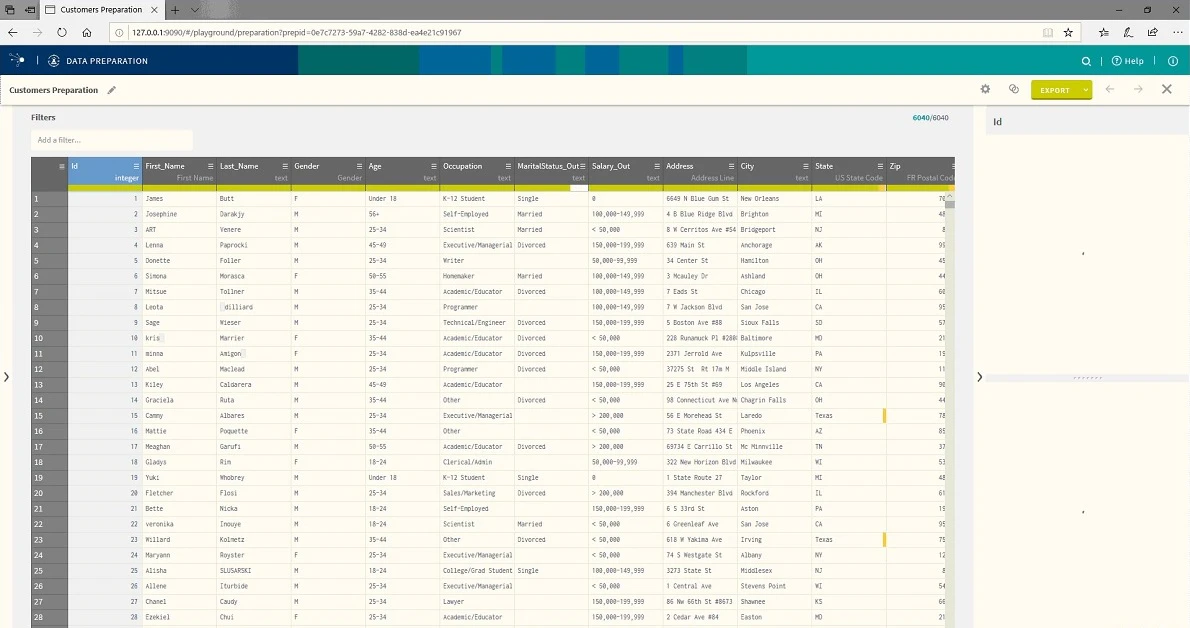Undo the last step with left arrow
Image resolution: width=1190 pixels, height=628 pixels.
(x=1110, y=89)
